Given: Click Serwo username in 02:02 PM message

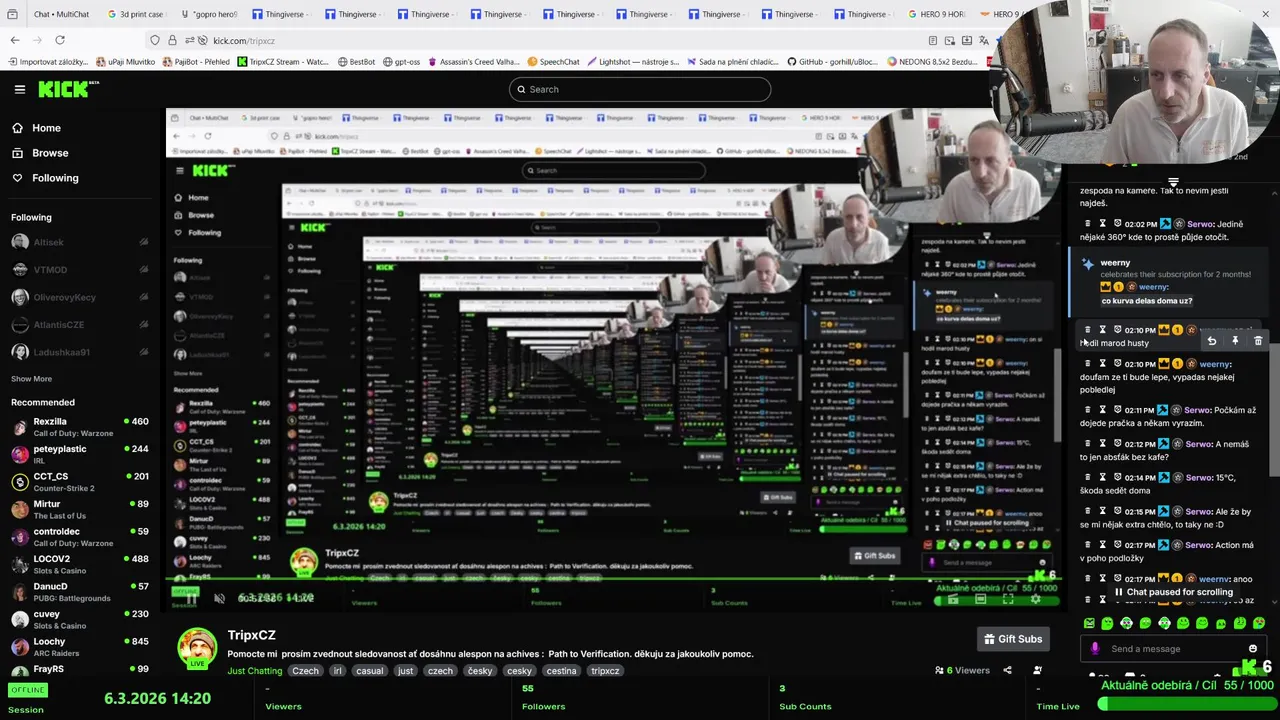Looking at the screenshot, I should (1201, 224).
